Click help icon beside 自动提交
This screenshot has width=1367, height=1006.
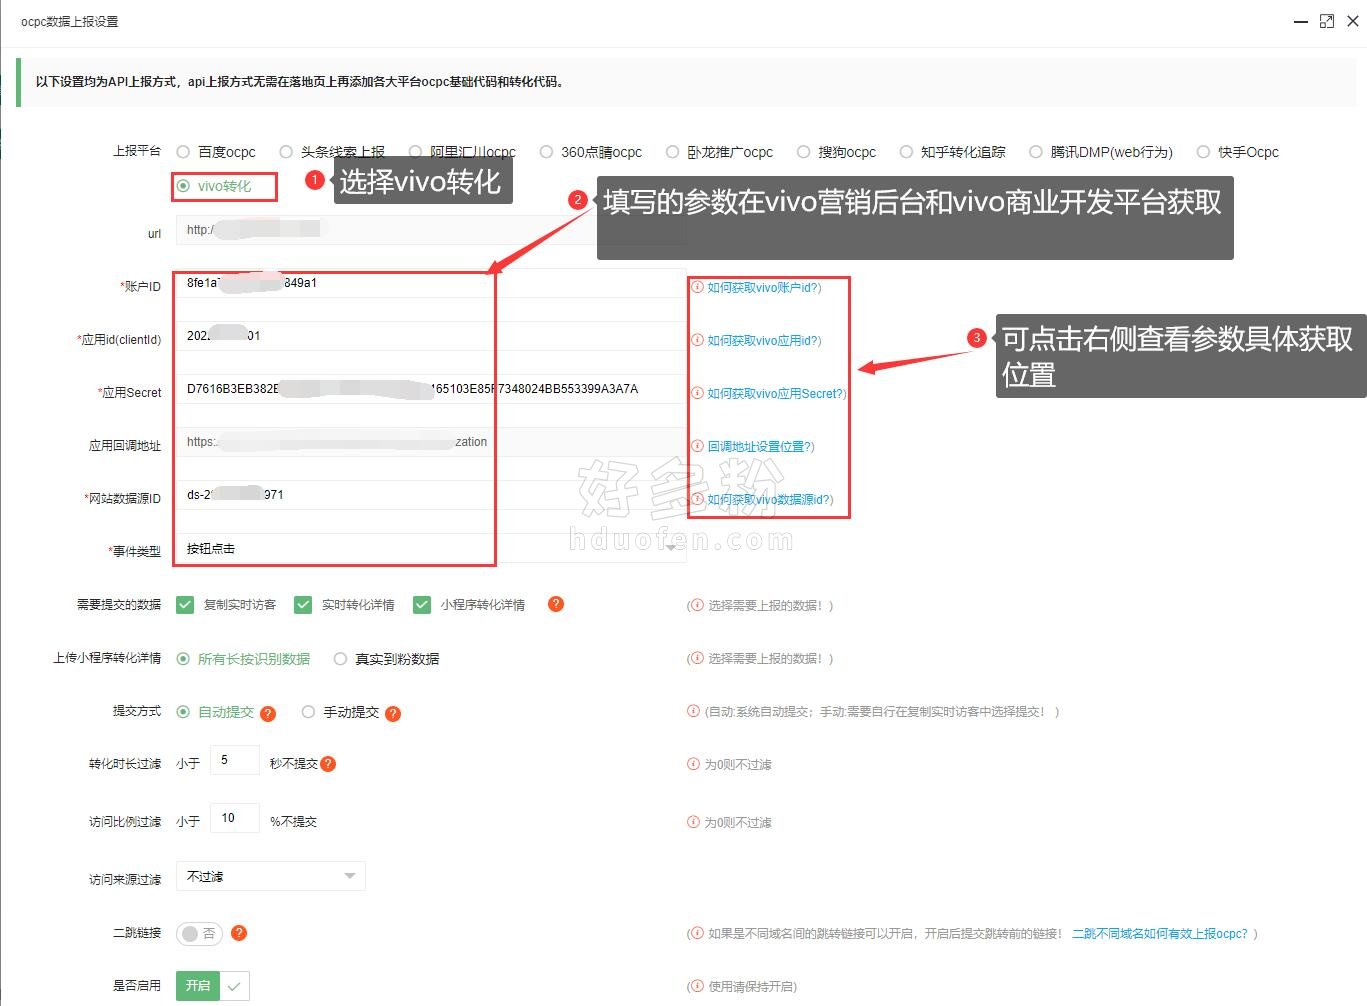(268, 714)
